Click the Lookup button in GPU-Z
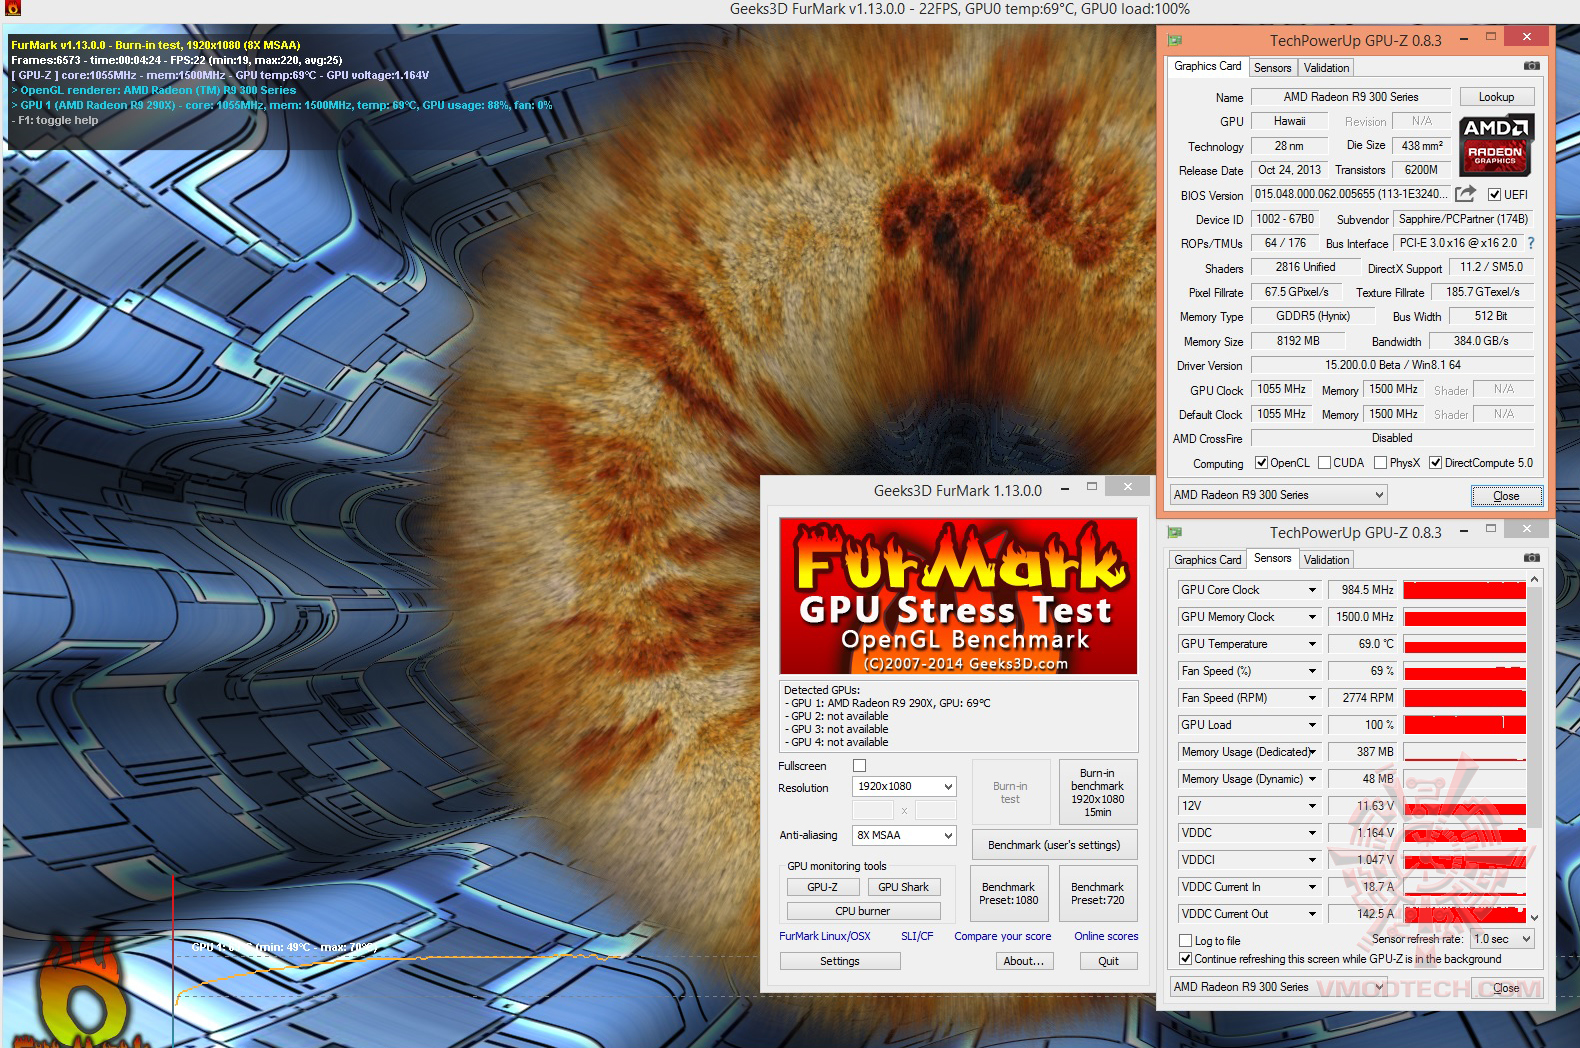 (1496, 97)
